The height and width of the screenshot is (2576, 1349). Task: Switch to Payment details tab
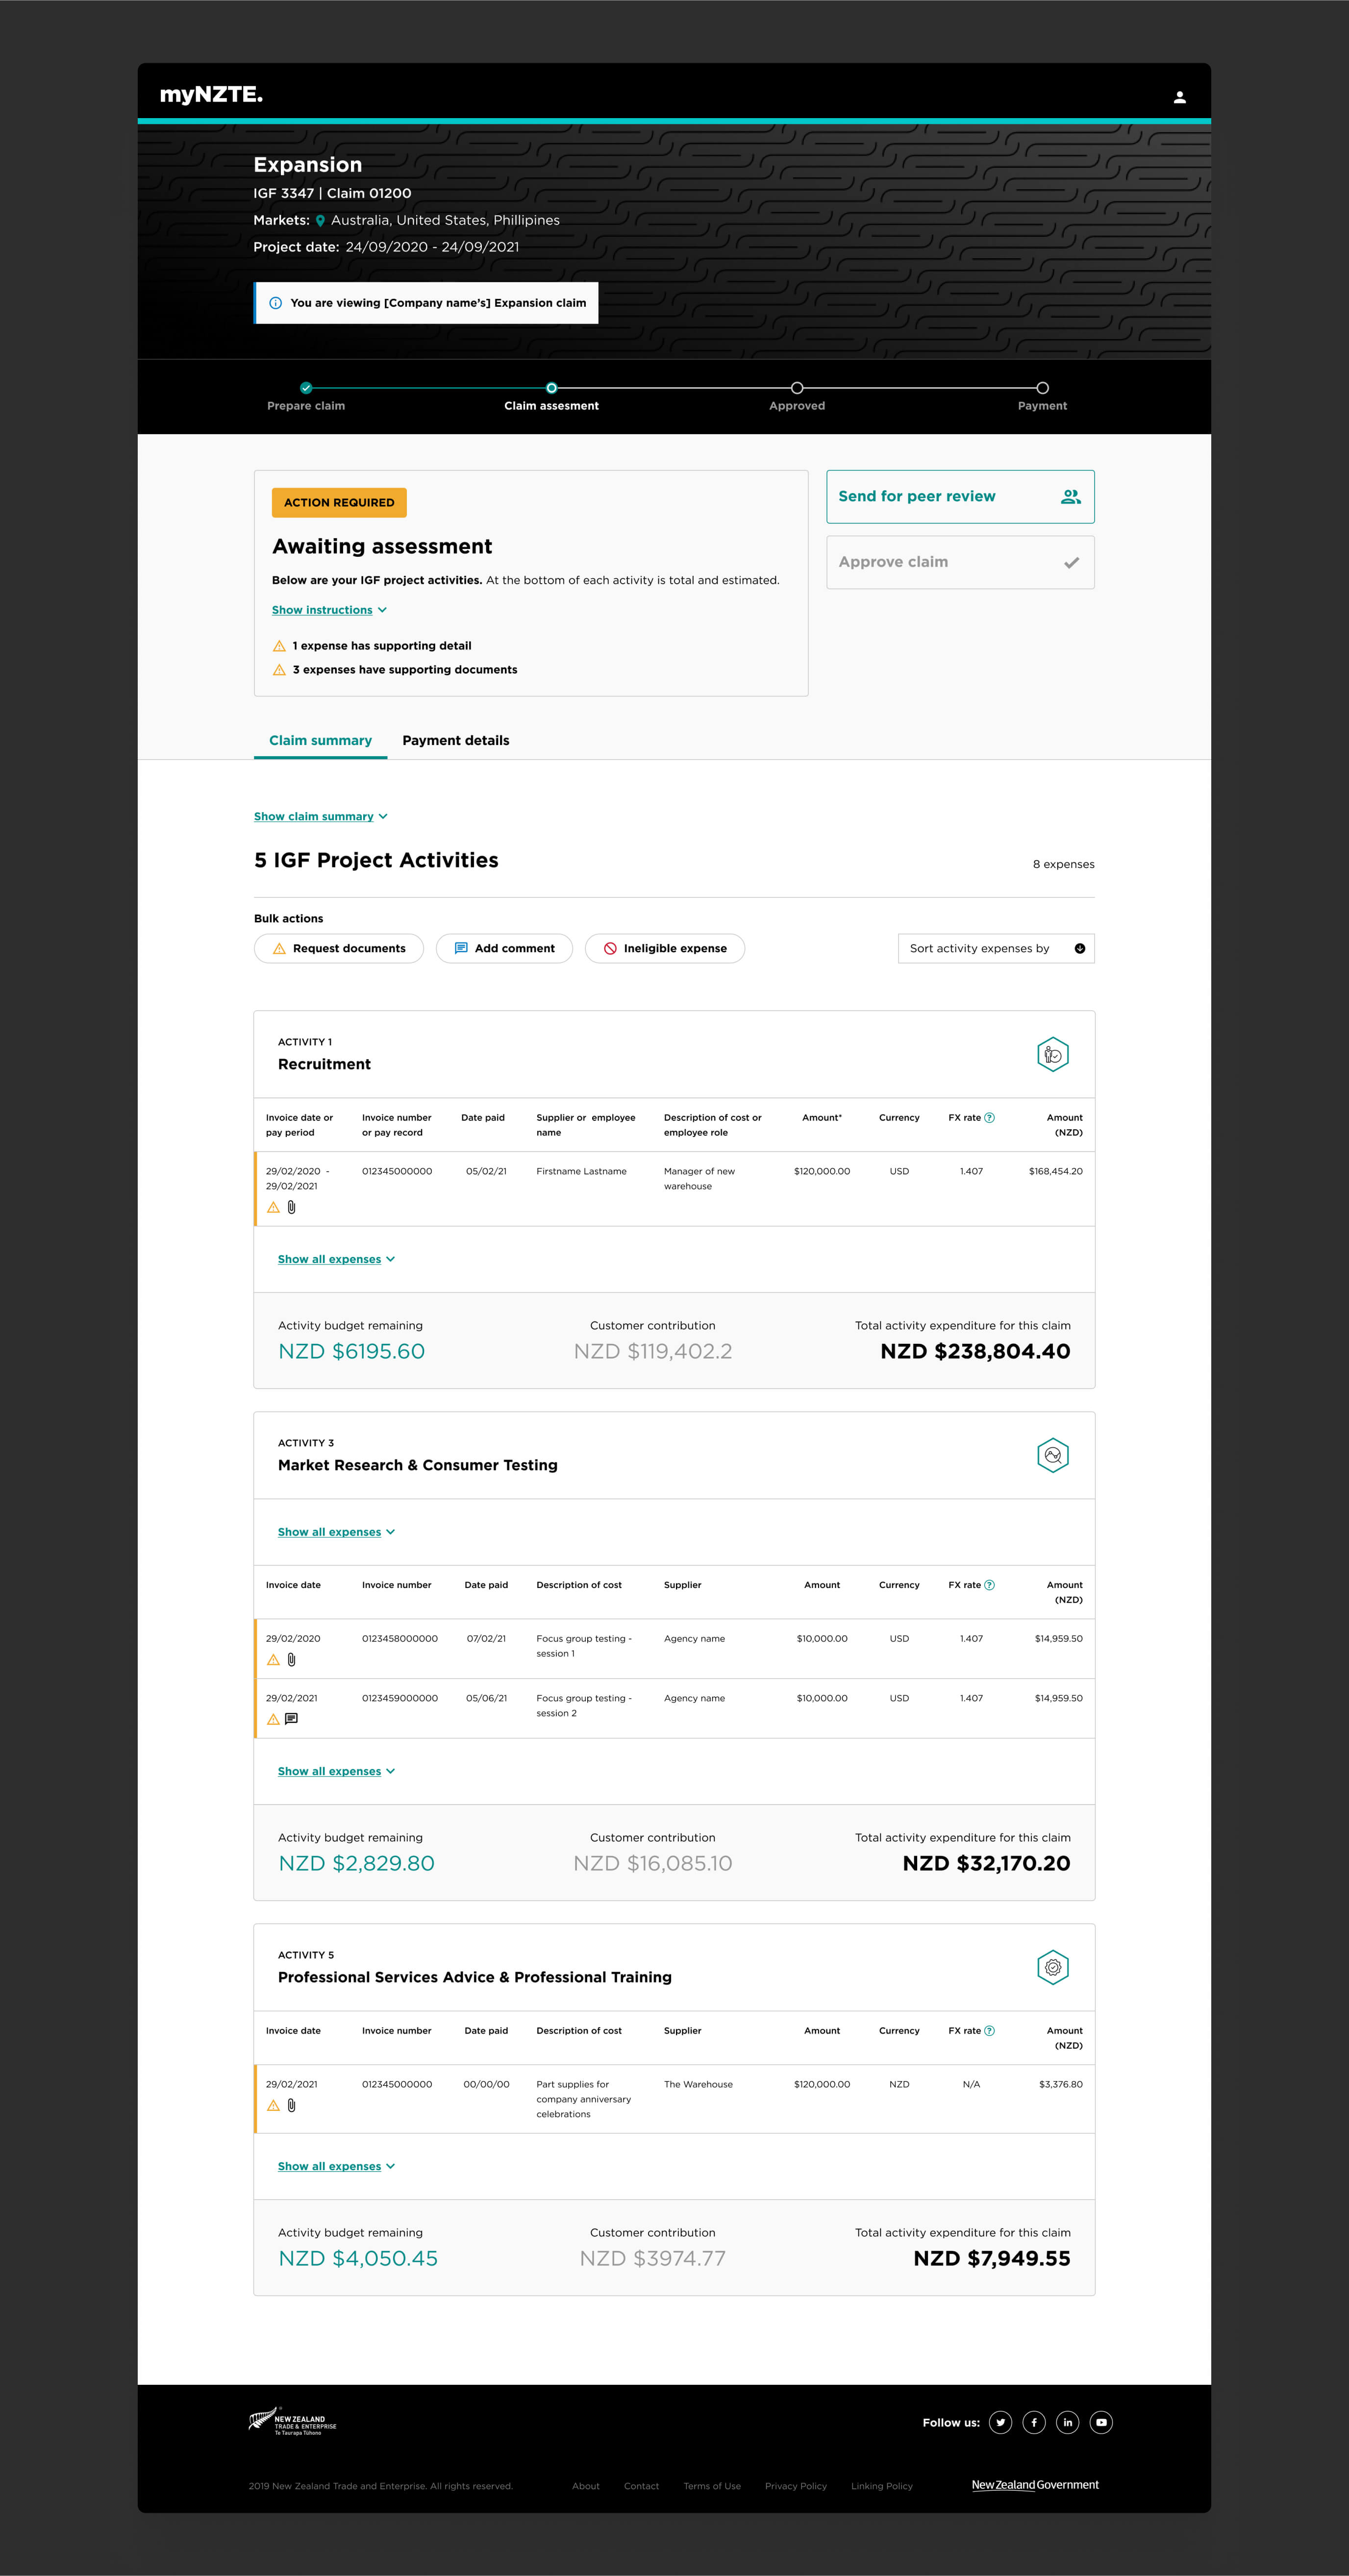[x=456, y=741]
